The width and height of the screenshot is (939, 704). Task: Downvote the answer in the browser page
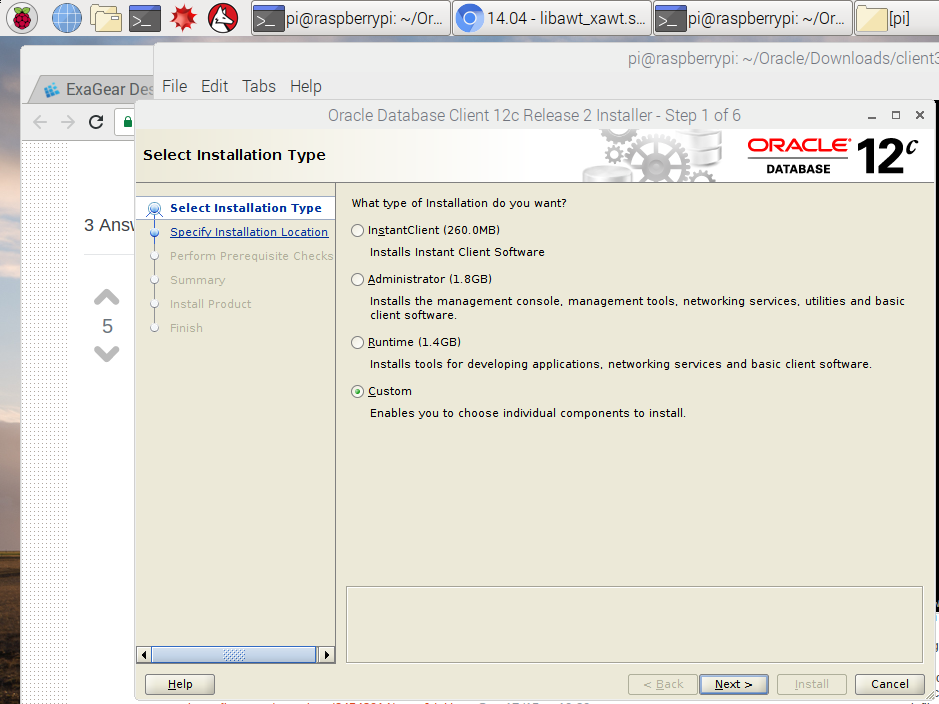pyautogui.click(x=107, y=353)
